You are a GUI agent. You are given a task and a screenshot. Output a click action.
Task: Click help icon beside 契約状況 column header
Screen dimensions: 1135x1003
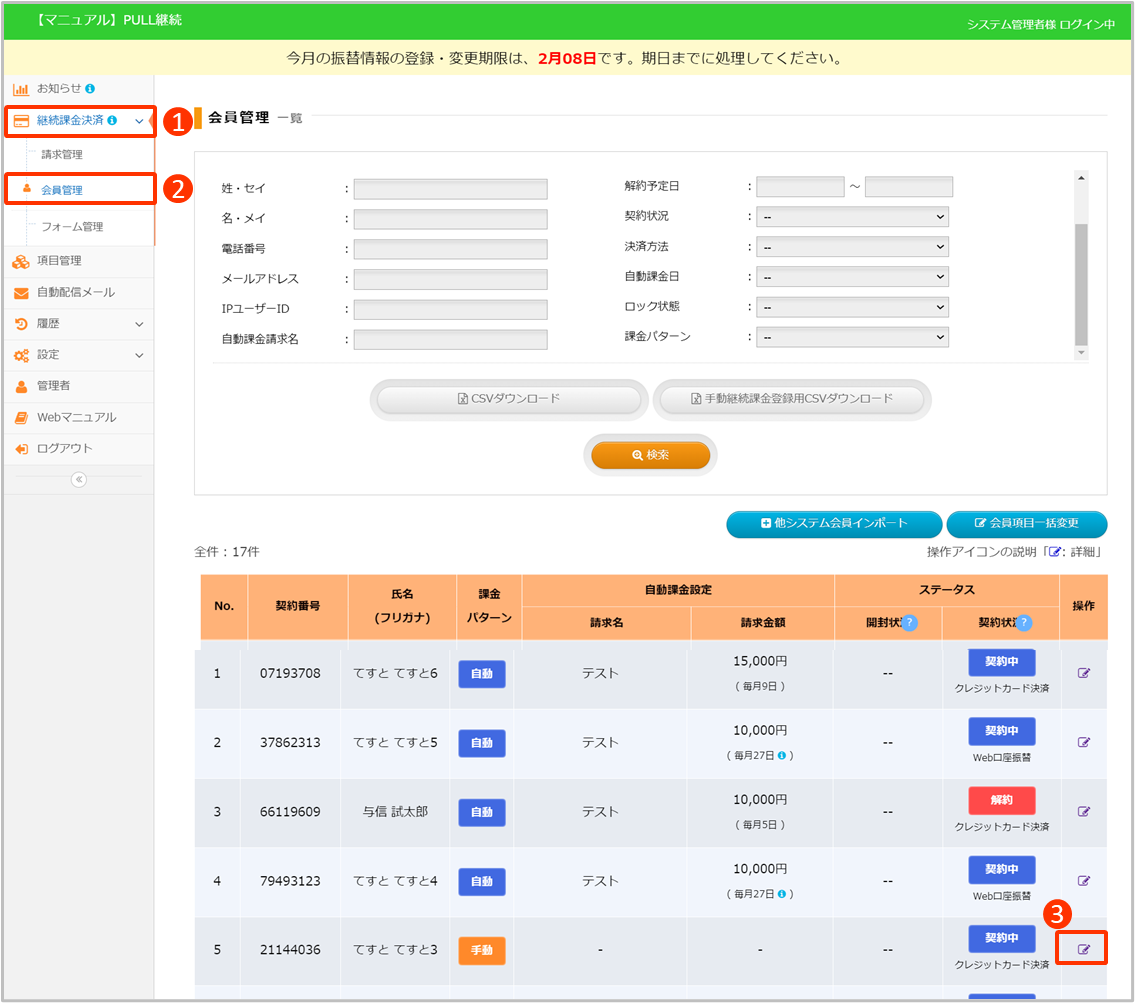point(1024,622)
